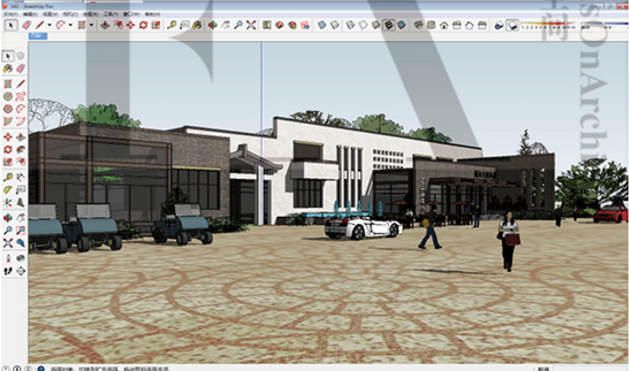Pick the Paint Bucket in top toolbar
Screen dimensions: 629x371
197,25
